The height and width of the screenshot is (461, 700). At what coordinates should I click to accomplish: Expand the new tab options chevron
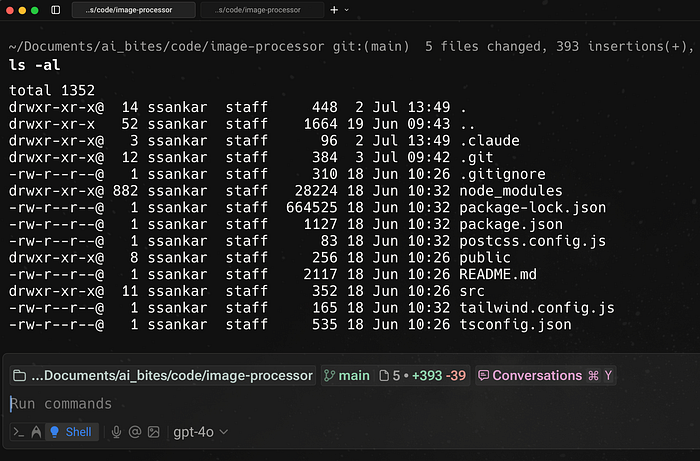click(346, 10)
